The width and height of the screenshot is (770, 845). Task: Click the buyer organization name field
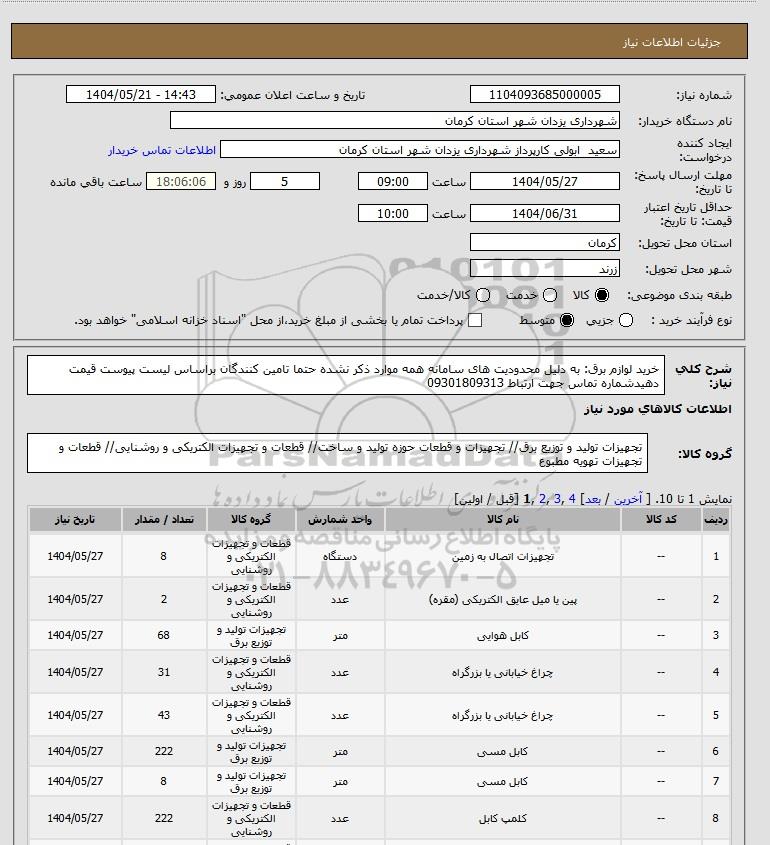pyautogui.click(x=394, y=120)
